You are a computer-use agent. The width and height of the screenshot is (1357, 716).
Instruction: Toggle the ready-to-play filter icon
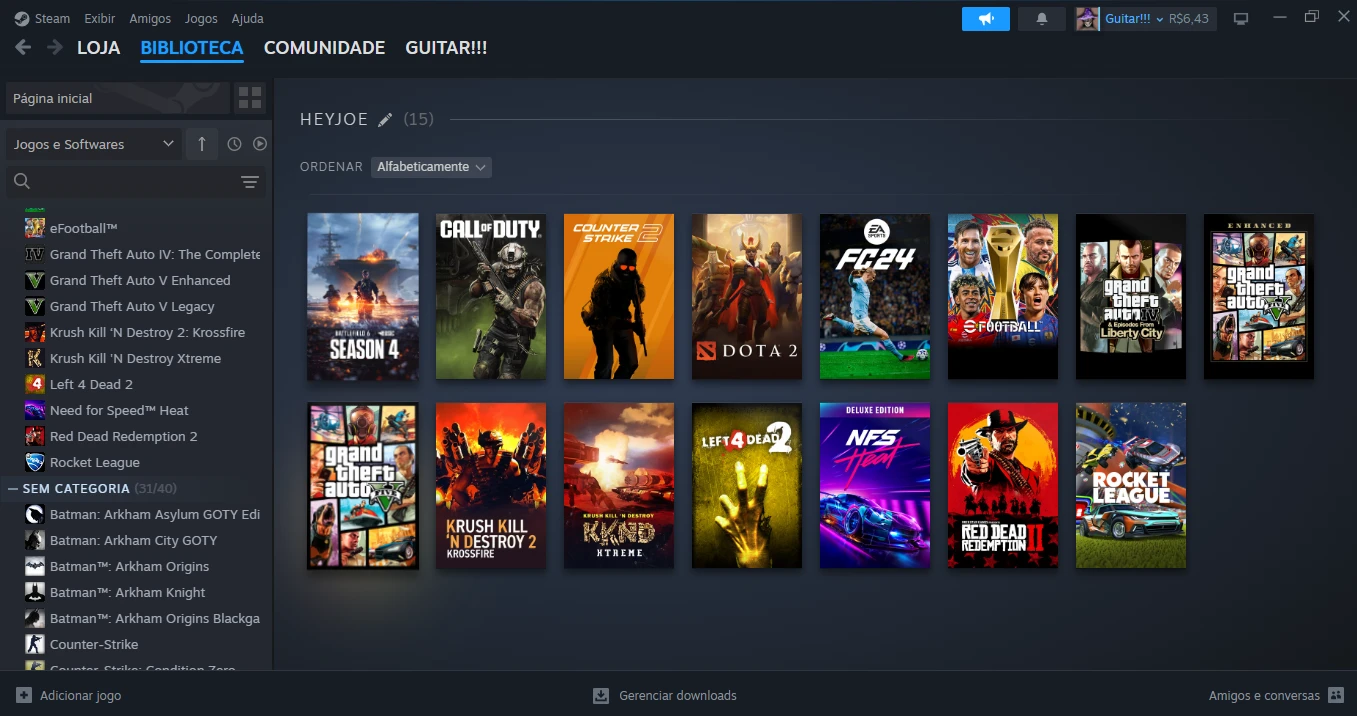(260, 144)
